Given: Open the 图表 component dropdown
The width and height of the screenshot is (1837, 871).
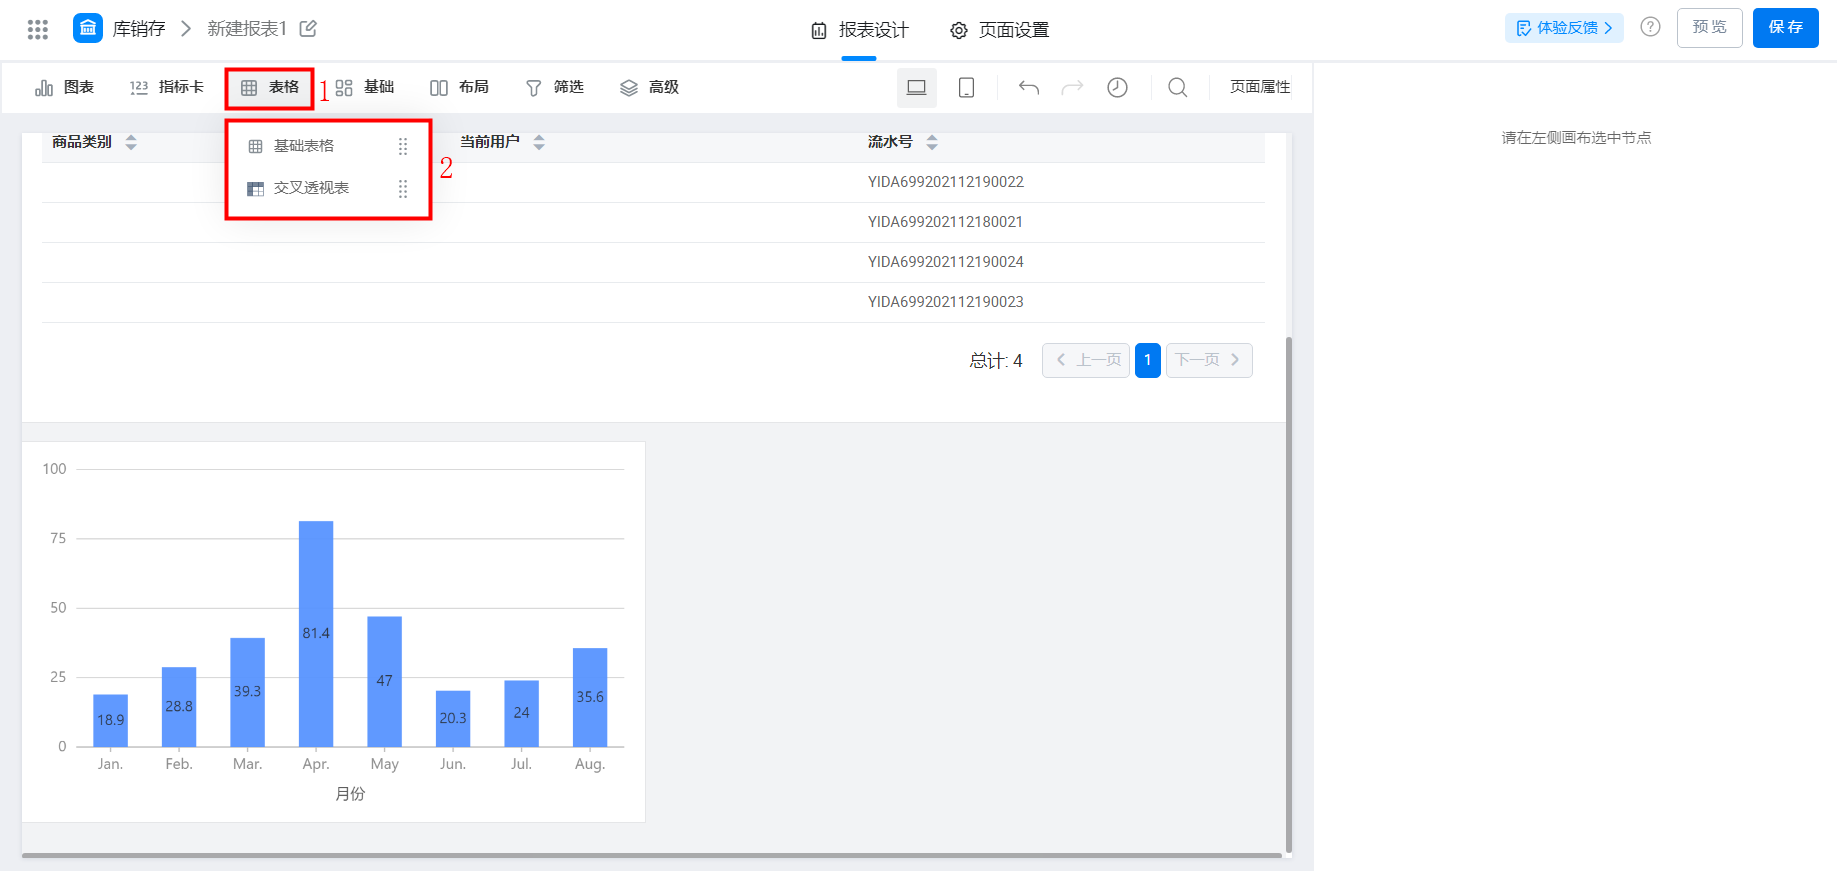Looking at the screenshot, I should coord(65,88).
